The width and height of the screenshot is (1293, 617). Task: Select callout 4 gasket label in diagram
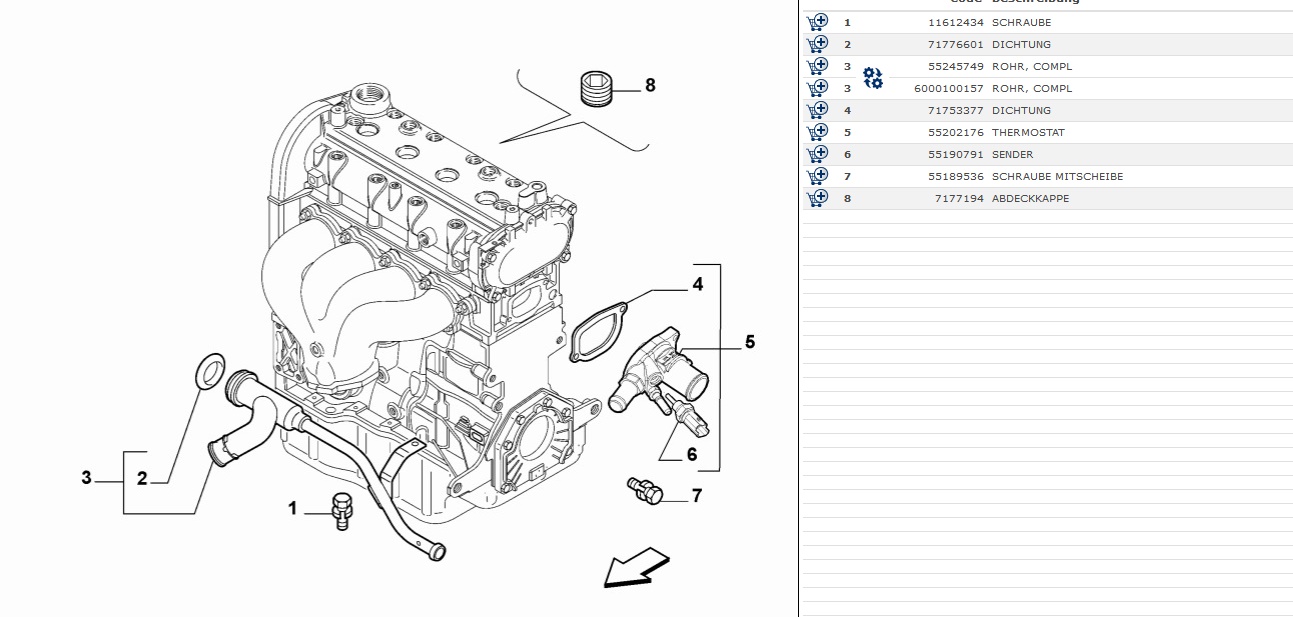tap(697, 285)
